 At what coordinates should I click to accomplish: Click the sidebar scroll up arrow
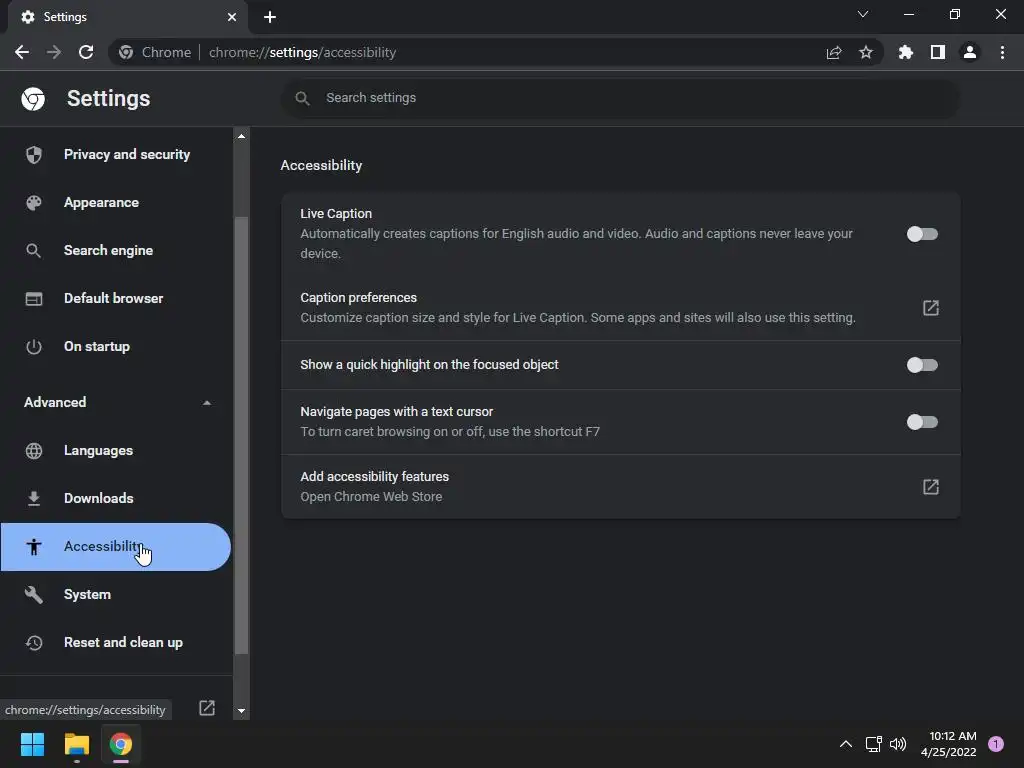coord(242,136)
